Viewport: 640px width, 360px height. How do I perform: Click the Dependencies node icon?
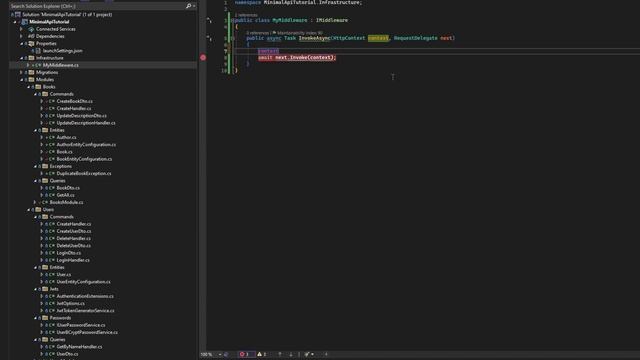[x=31, y=36]
